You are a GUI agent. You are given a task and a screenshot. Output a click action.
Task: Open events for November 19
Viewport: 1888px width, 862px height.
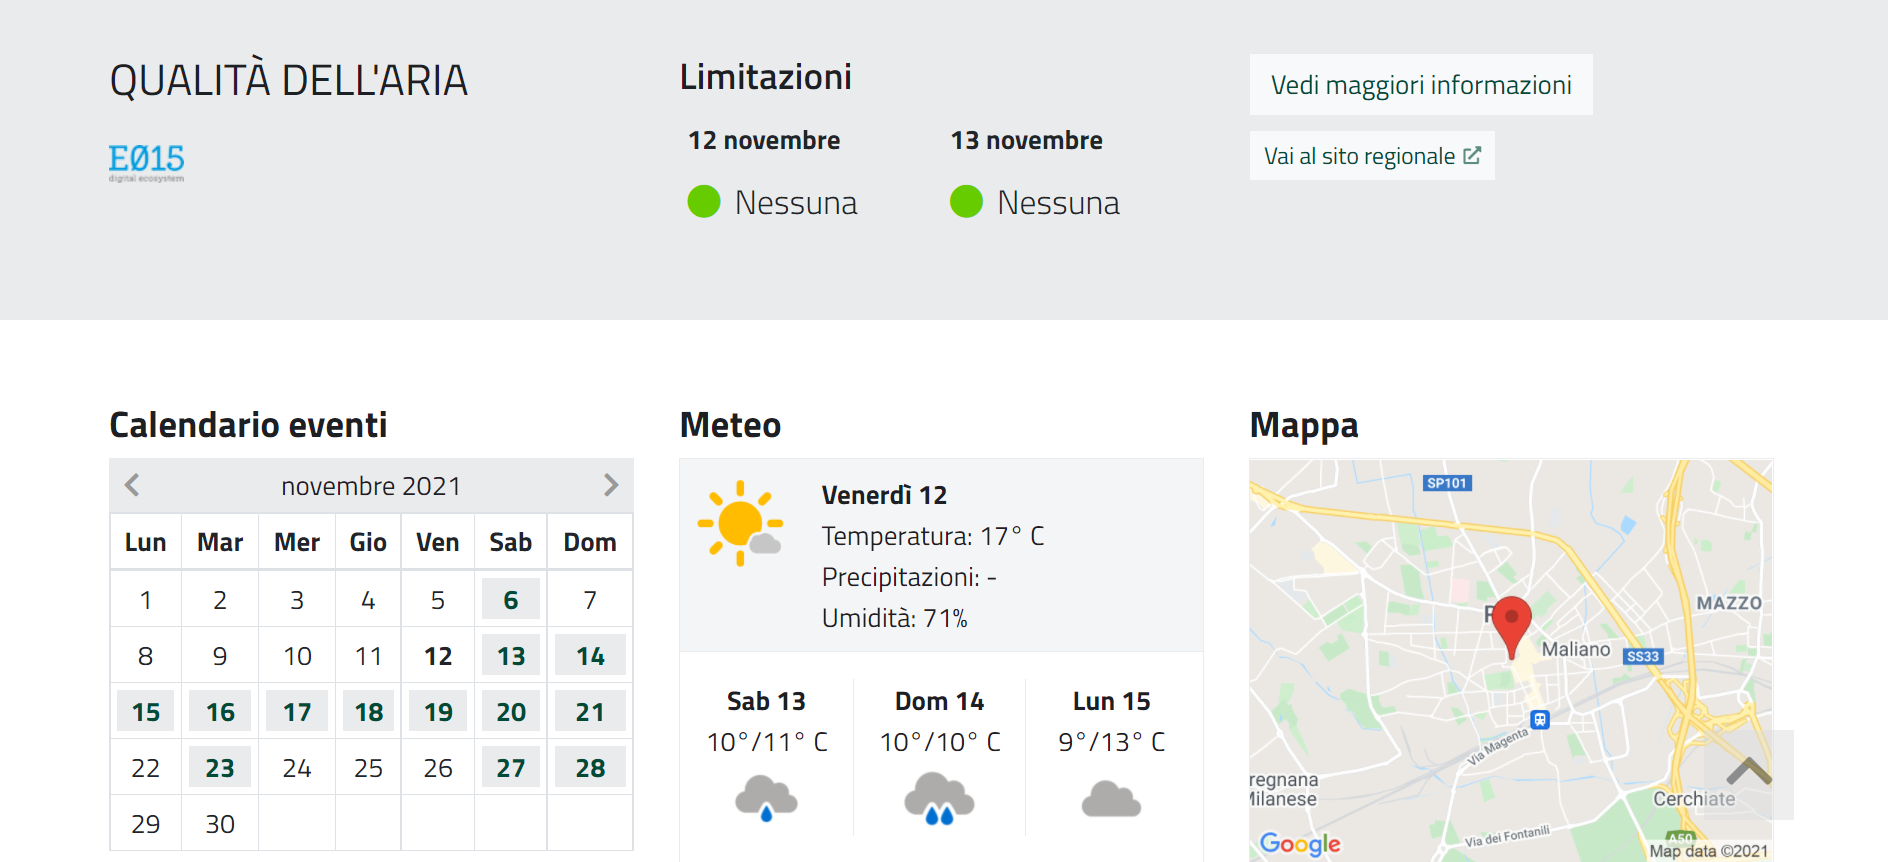pos(438,712)
